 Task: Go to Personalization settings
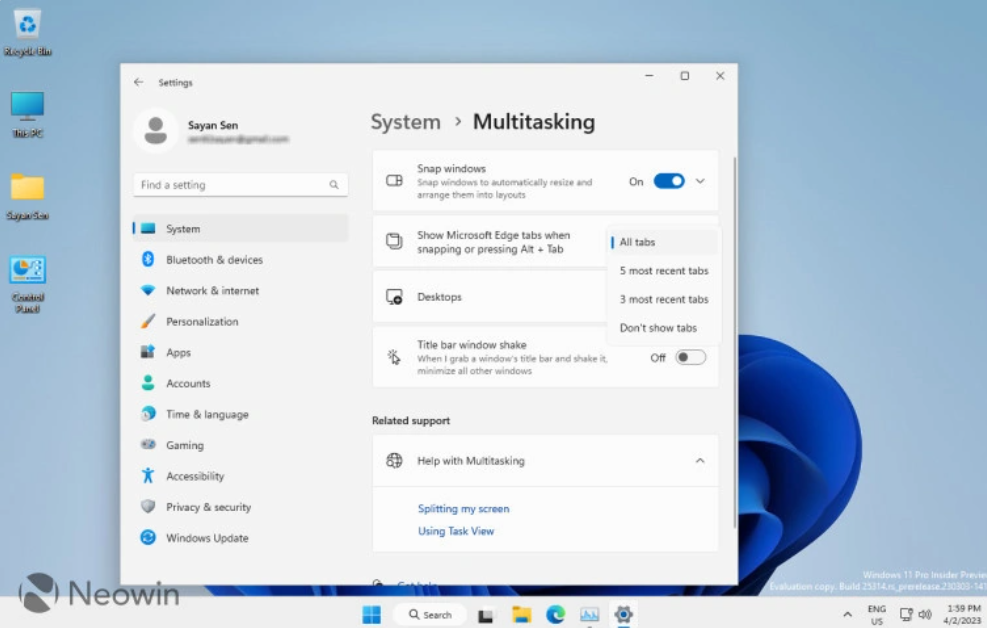240,321
